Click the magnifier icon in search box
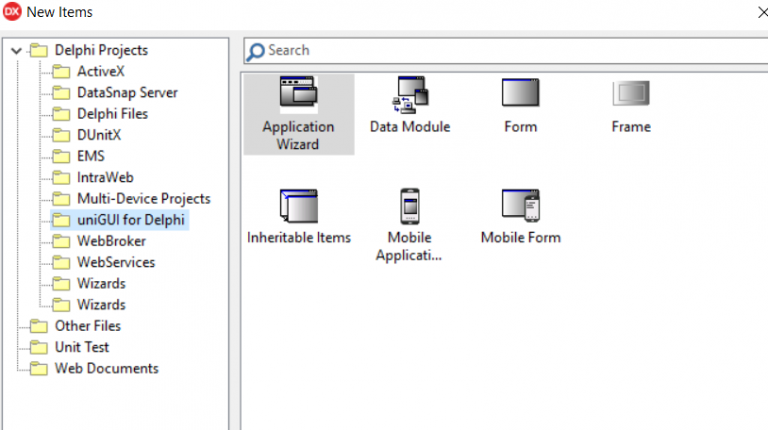This screenshot has width=768, height=430. 256,51
